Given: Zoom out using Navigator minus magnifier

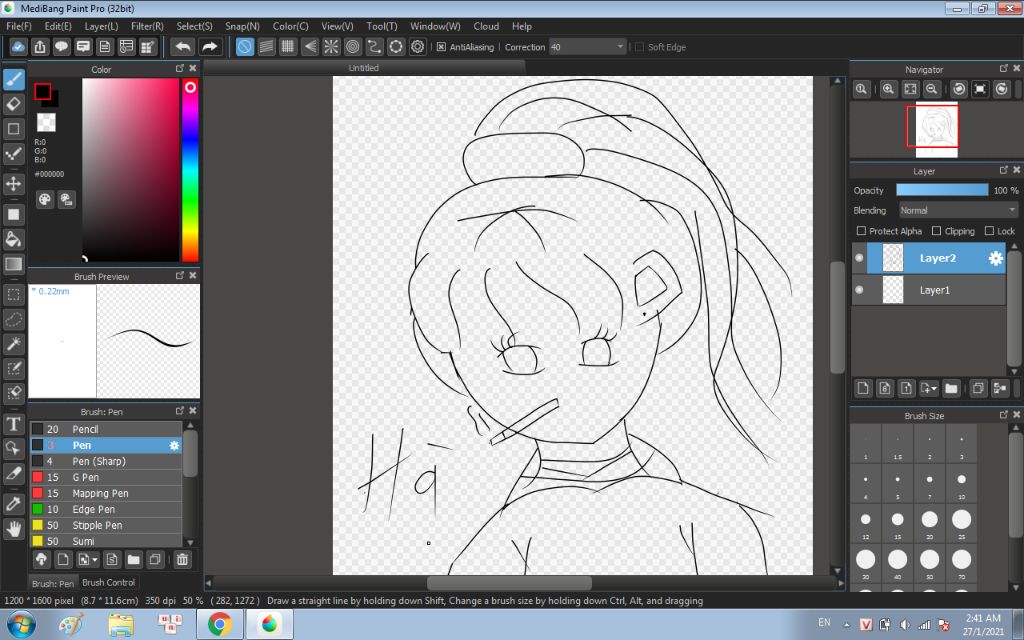Looking at the screenshot, I should [932, 89].
